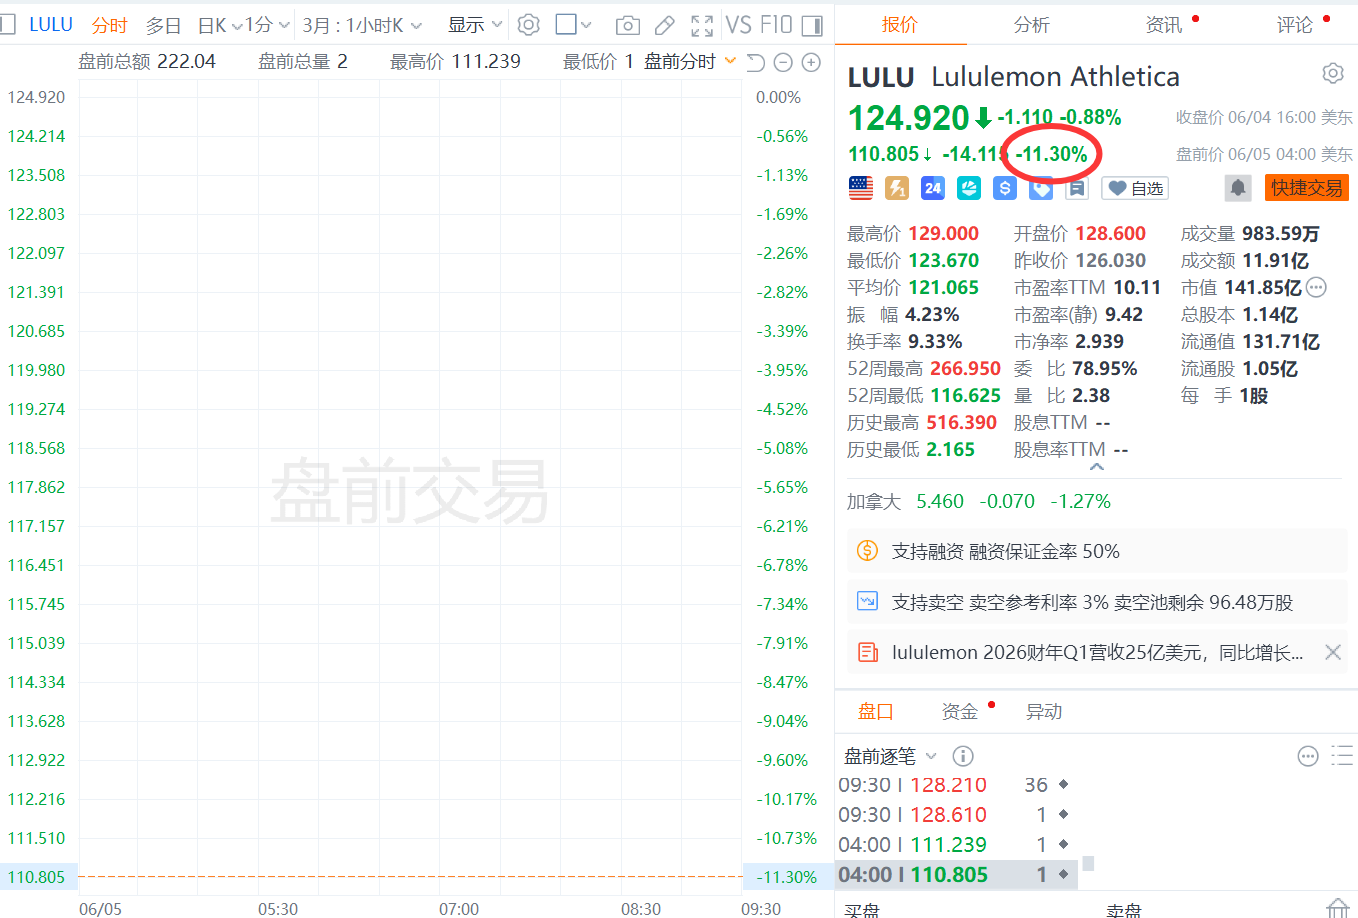Screen dimensions: 1358x918
Task: Click the blue 24-hour trading icon
Action: click(933, 188)
